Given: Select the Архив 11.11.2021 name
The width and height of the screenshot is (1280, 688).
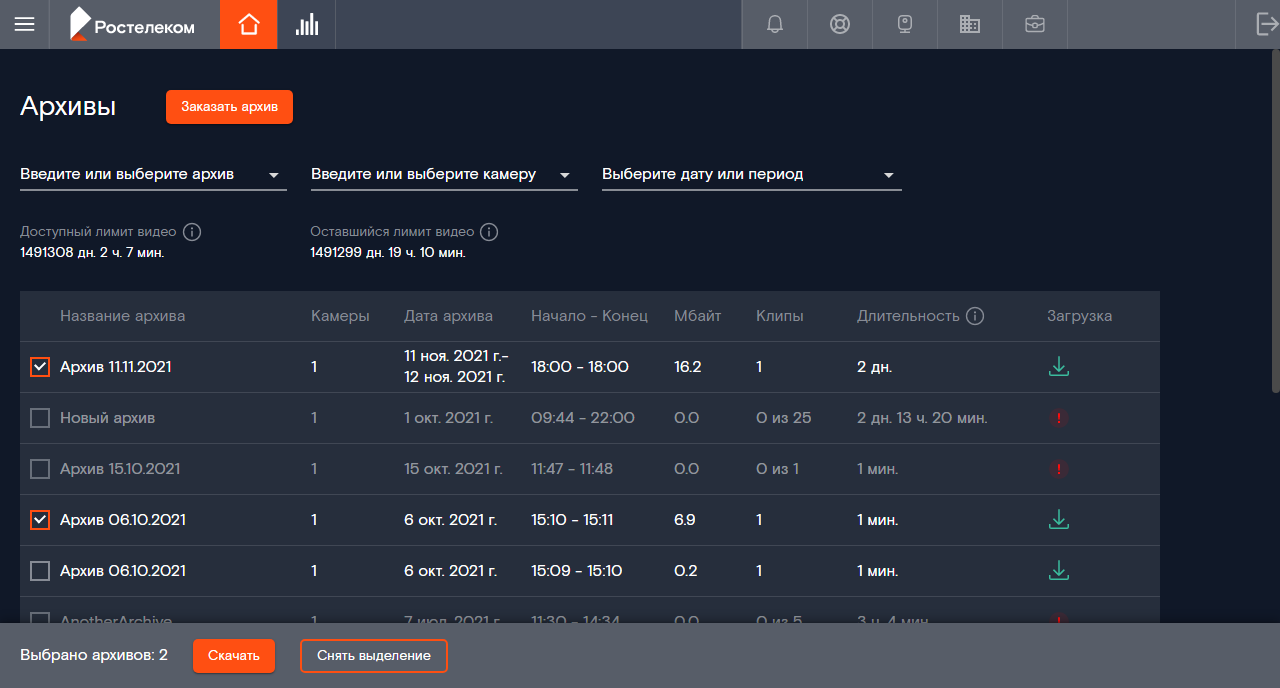Looking at the screenshot, I should coord(115,367).
